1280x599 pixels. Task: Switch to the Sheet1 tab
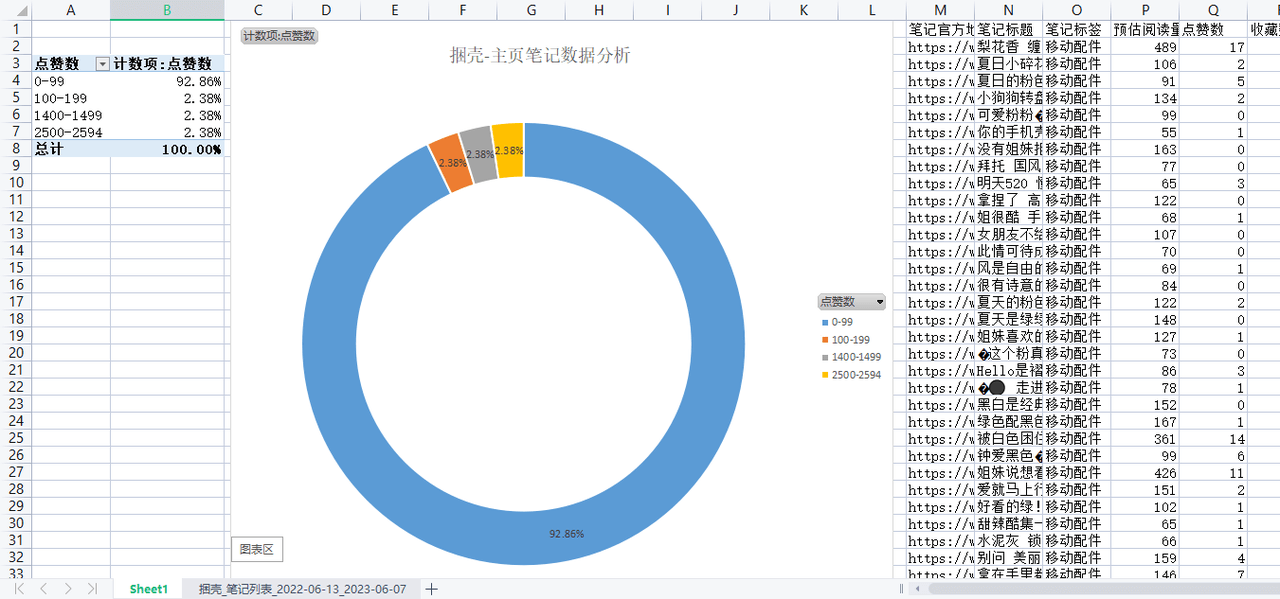[x=149, y=589]
